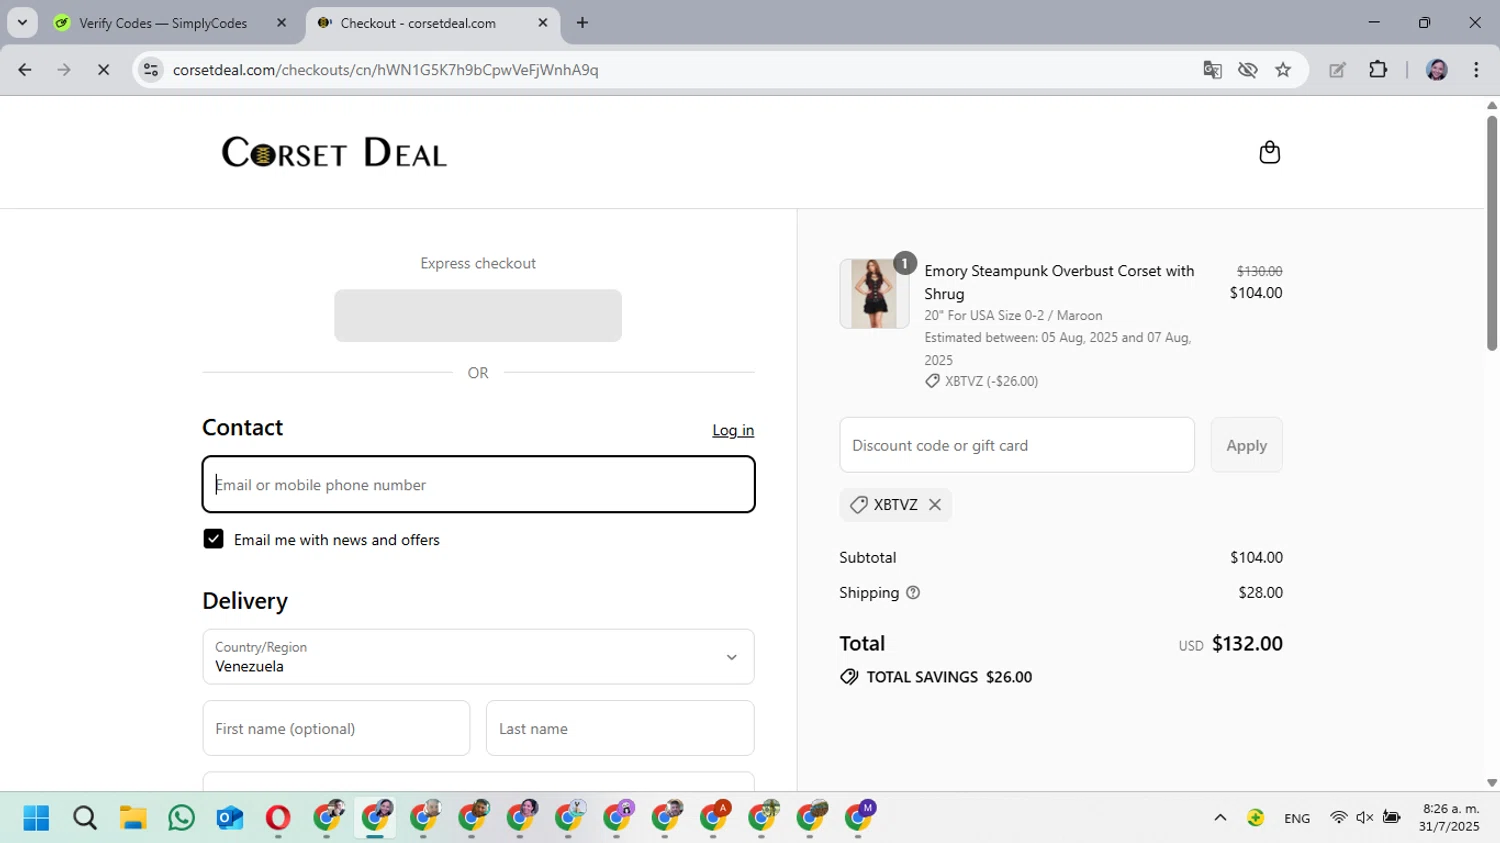Bookmark this page with the star icon
The image size is (1500, 843).
pos(1283,70)
